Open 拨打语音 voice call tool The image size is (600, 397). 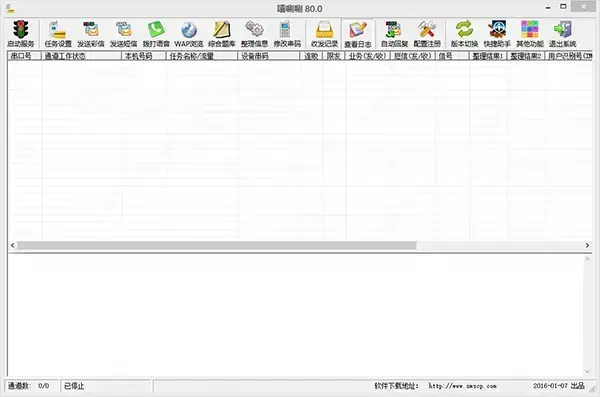point(156,34)
